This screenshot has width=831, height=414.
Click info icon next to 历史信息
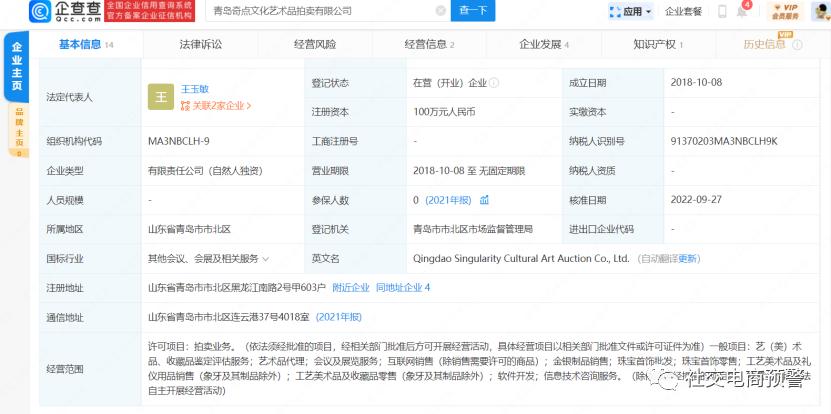[797, 45]
